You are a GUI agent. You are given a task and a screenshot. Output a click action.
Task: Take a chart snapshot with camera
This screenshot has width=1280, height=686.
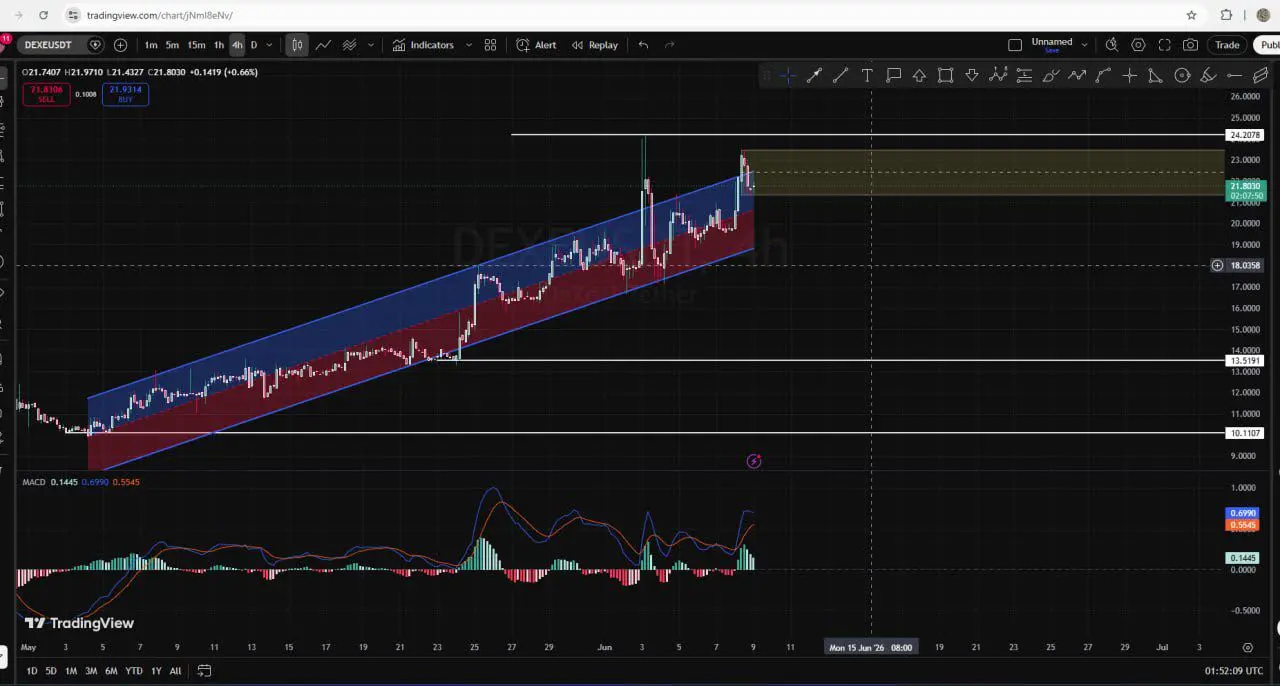1190,45
